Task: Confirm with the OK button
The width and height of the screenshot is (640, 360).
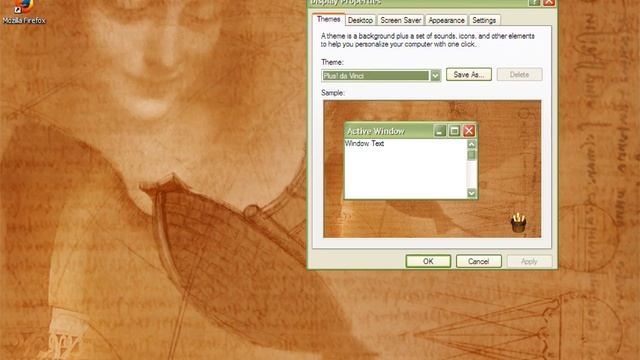Action: tap(428, 261)
